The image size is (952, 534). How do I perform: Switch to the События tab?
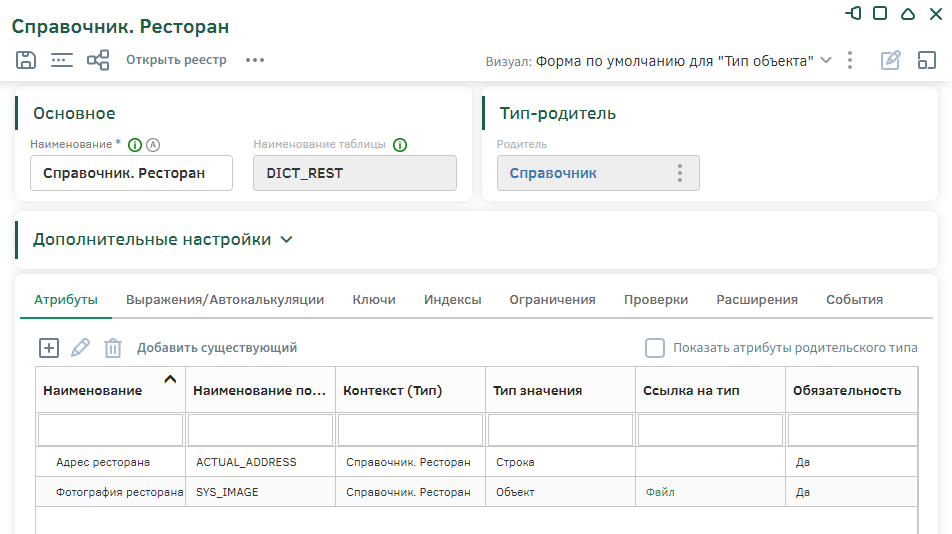click(x=854, y=299)
